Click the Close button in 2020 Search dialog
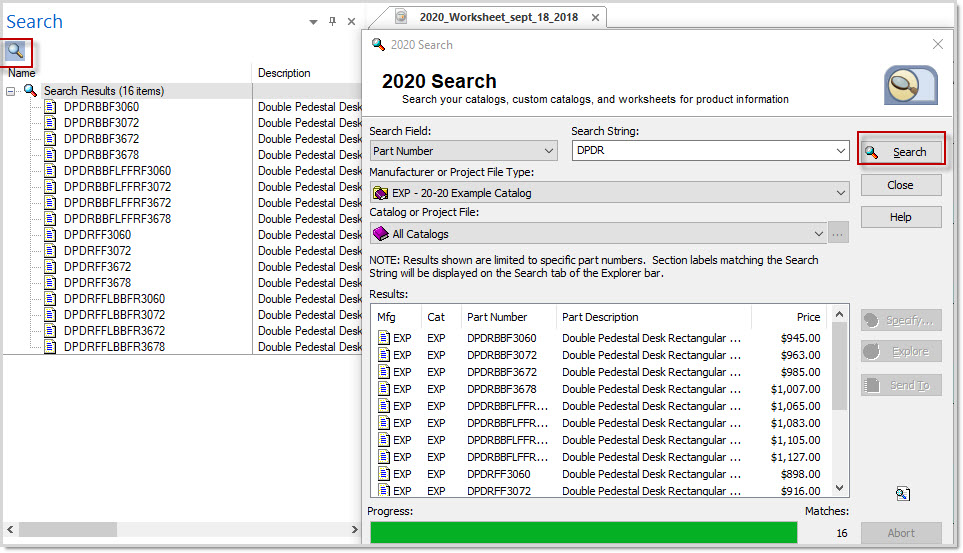This screenshot has width=963, height=553. point(901,185)
